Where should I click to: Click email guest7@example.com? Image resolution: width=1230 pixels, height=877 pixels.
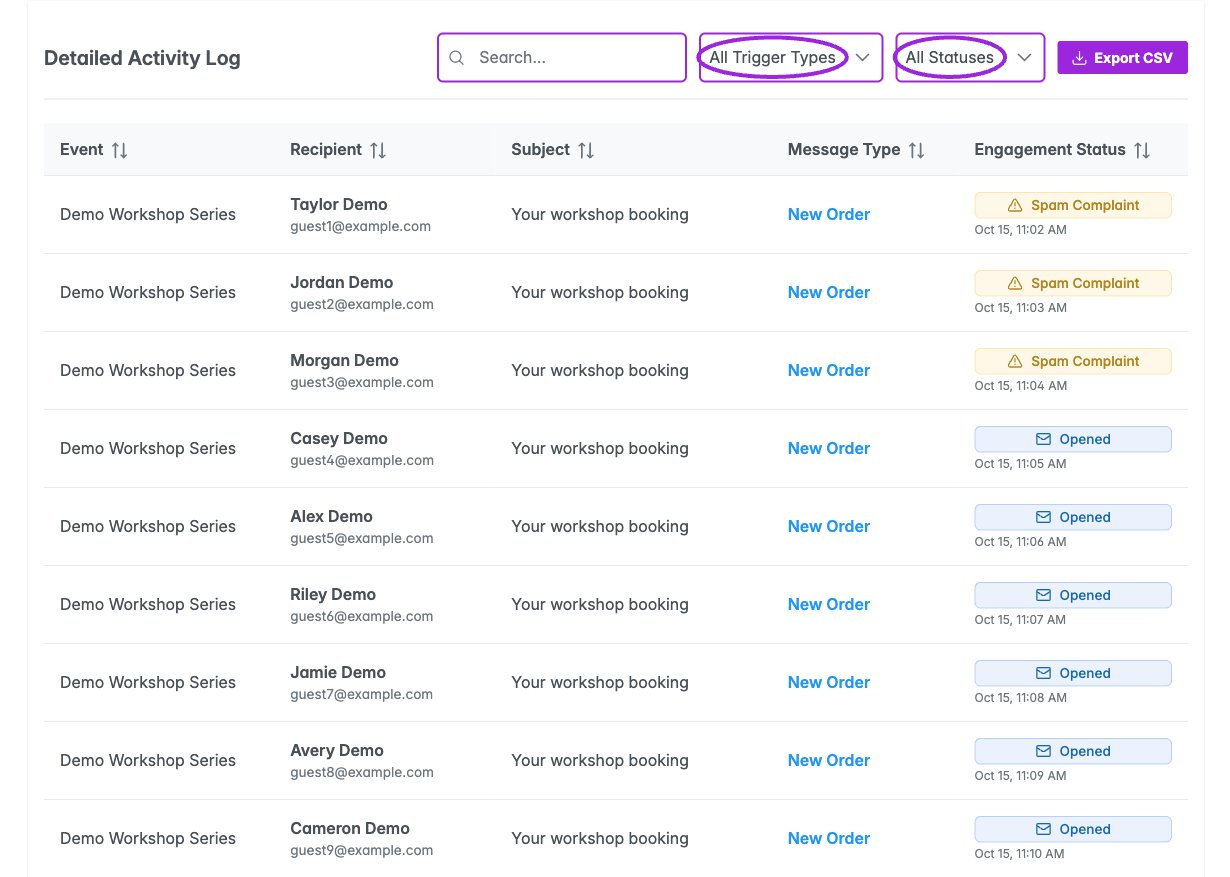(x=362, y=695)
